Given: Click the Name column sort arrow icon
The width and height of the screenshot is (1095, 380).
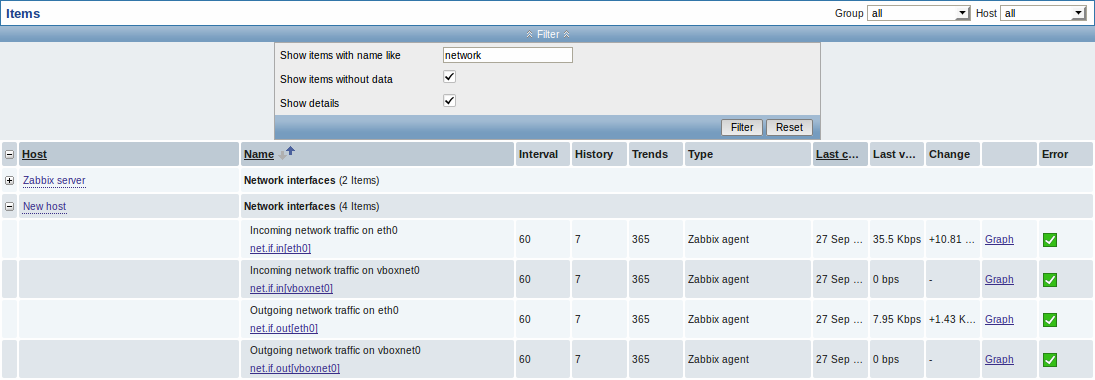Looking at the screenshot, I should pyautogui.click(x=286, y=153).
